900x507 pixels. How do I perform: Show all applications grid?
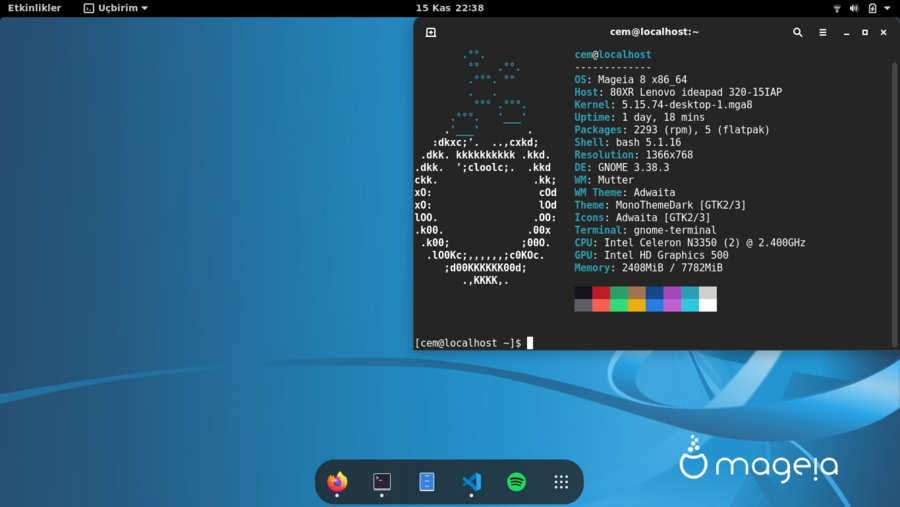[x=561, y=481]
